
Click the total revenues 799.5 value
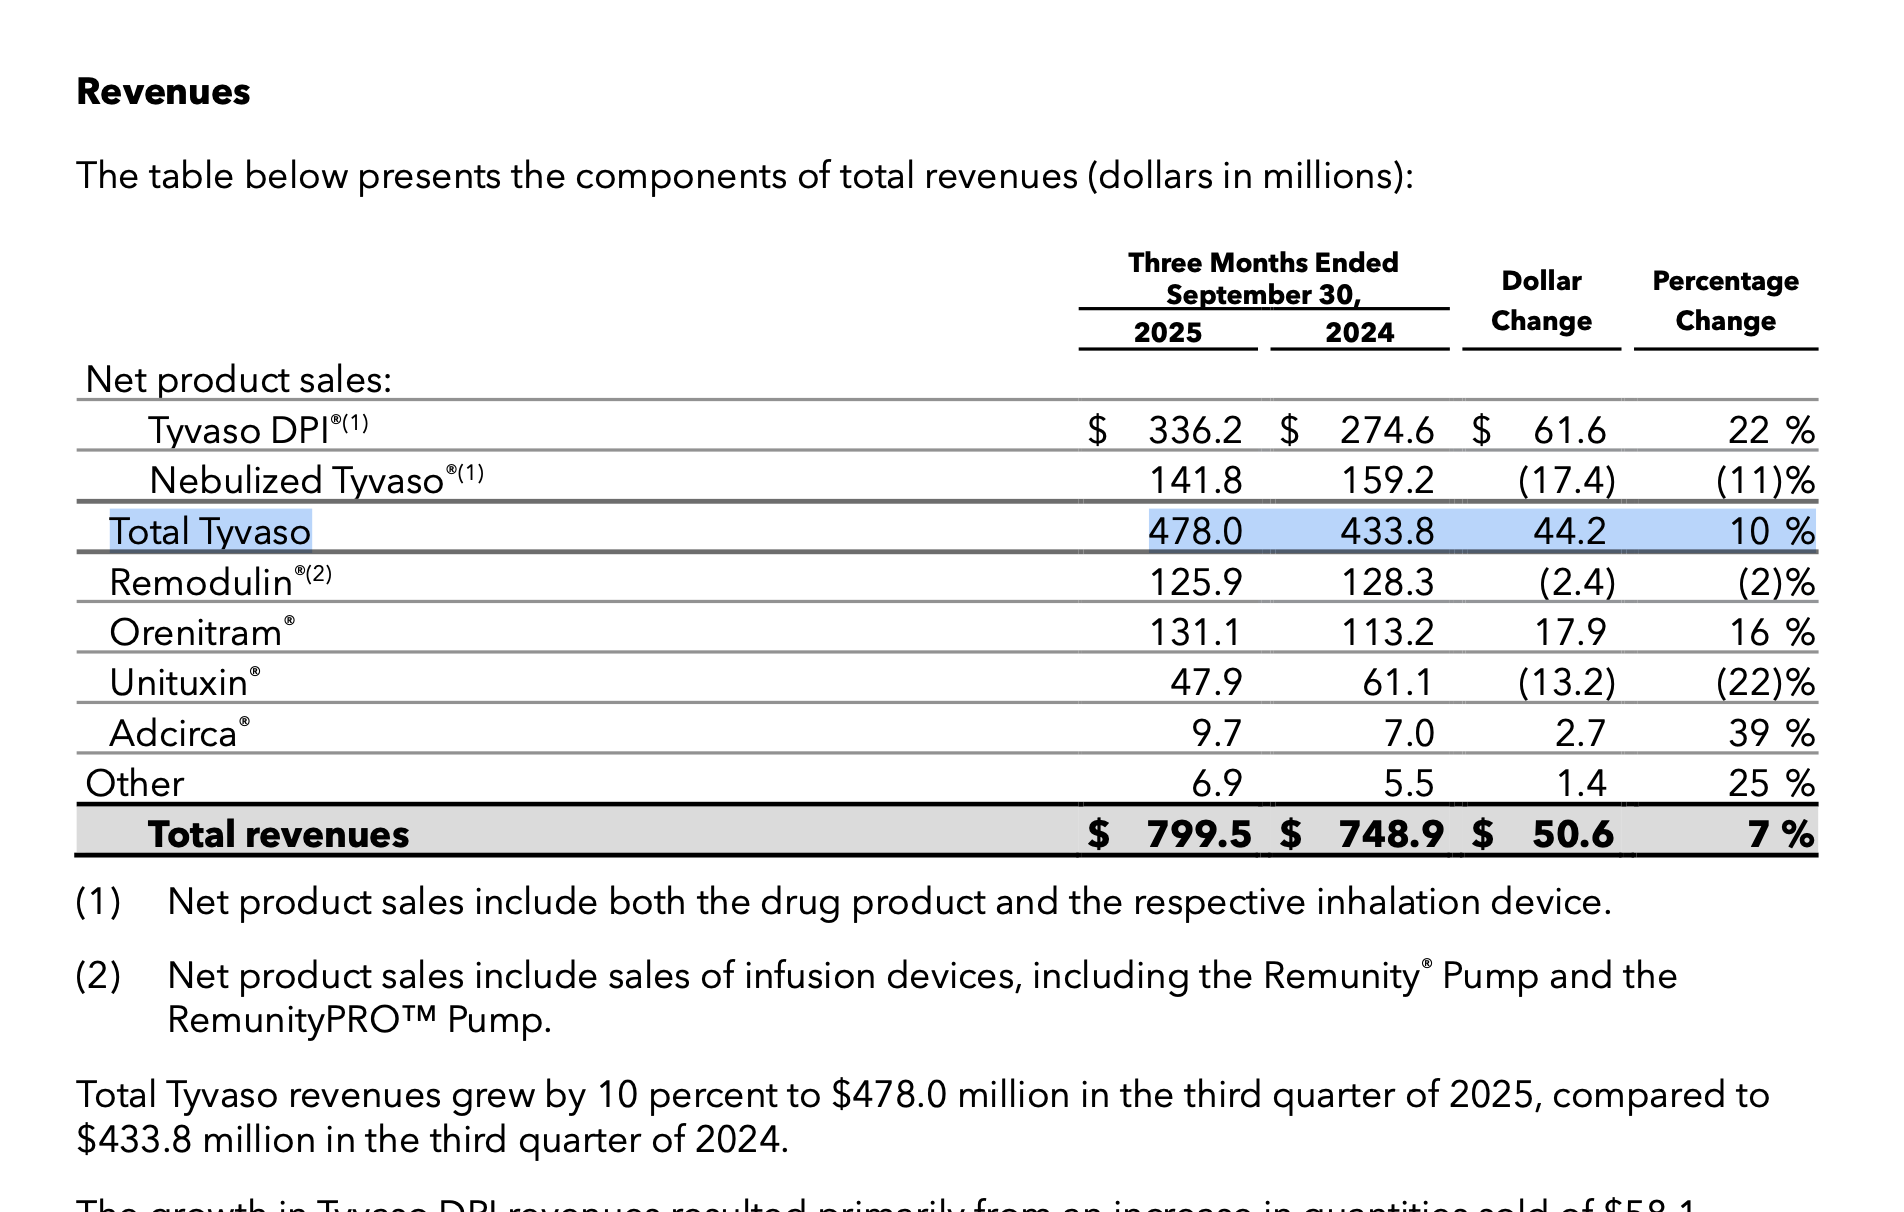point(1198,834)
